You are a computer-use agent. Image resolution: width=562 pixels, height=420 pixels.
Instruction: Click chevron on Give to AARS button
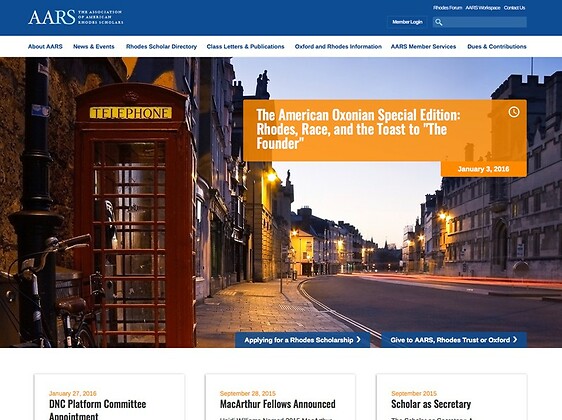[x=515, y=339]
